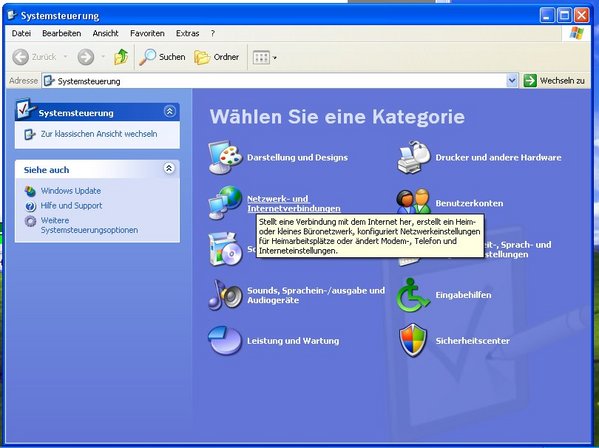
Task: Click the classic view switch icon
Action: pyautogui.click(x=30, y=134)
